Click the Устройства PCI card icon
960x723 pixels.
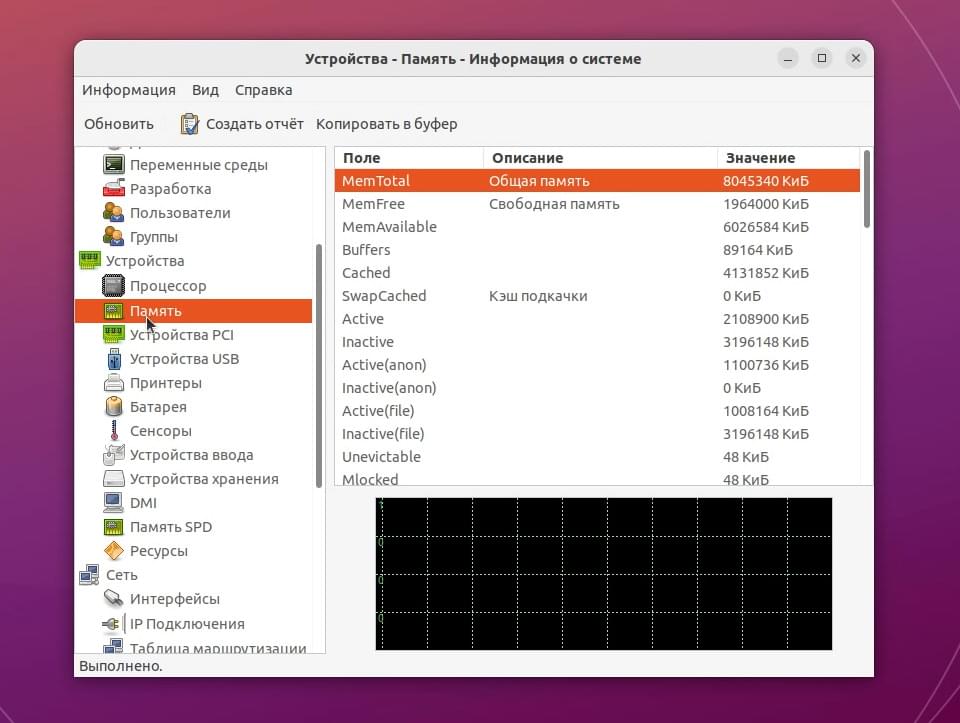[114, 334]
